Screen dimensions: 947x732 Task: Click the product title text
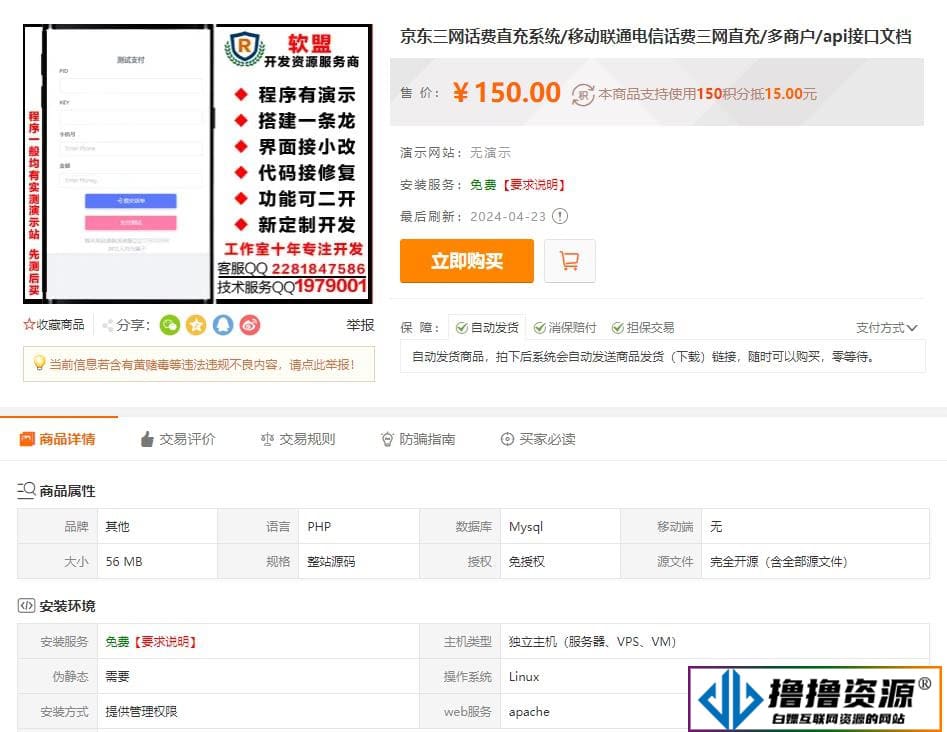pos(655,37)
